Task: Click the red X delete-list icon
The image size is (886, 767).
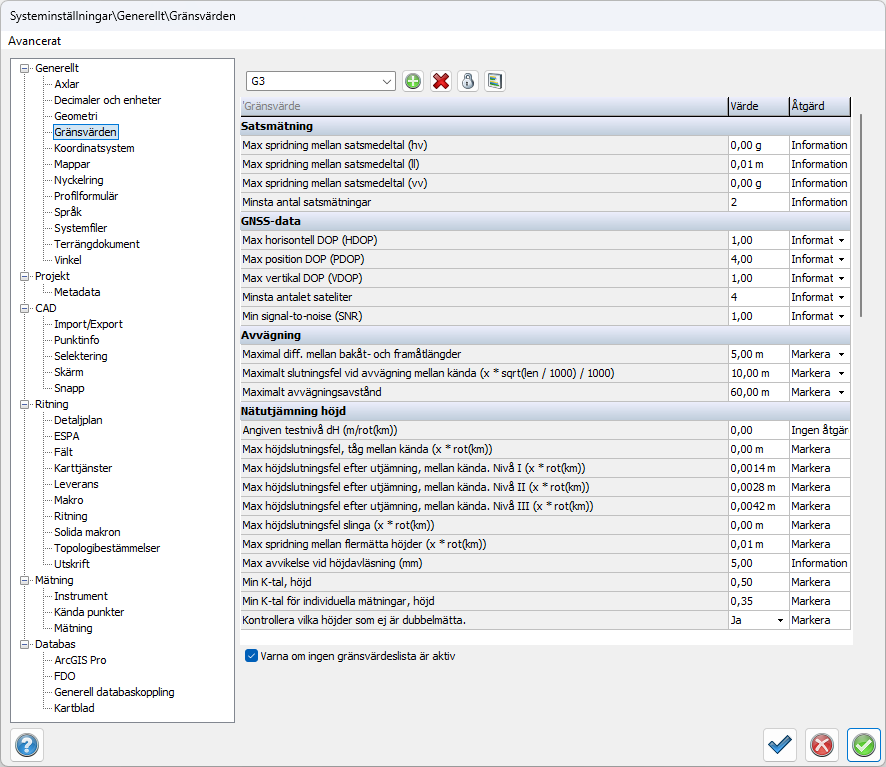Action: click(440, 81)
